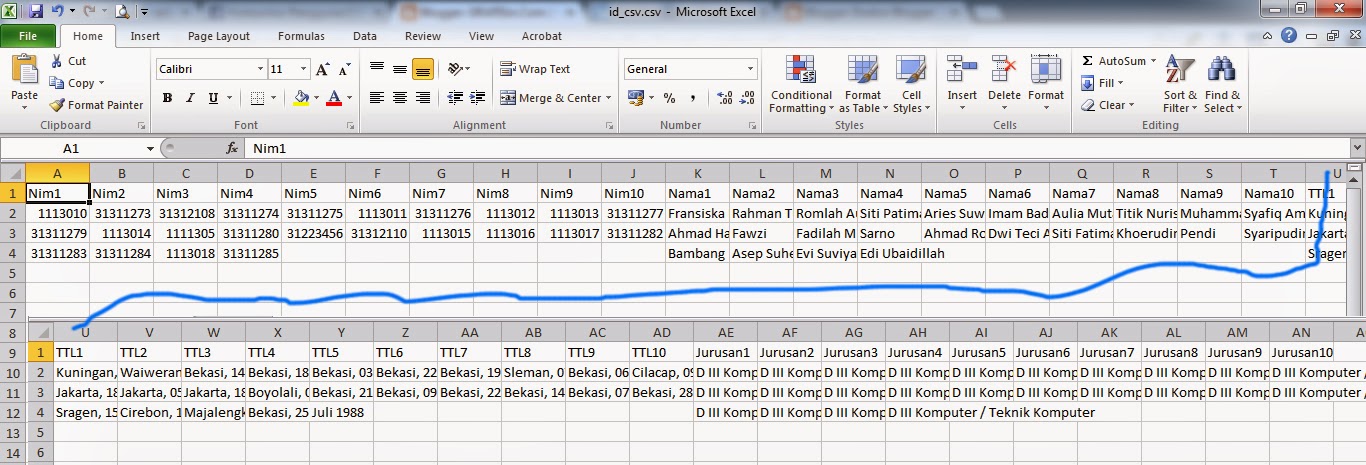Screen dimensions: 1366x465
Task: Toggle Italic formatting
Action: pyautogui.click(x=190, y=98)
